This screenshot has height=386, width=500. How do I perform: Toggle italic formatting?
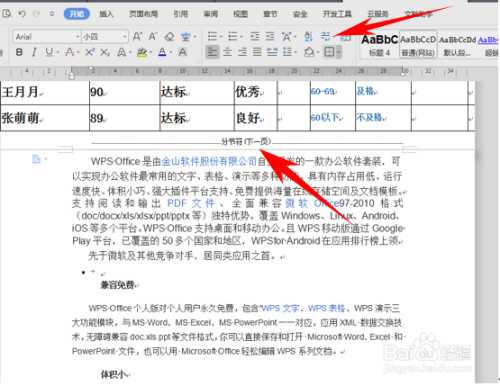click(34, 52)
